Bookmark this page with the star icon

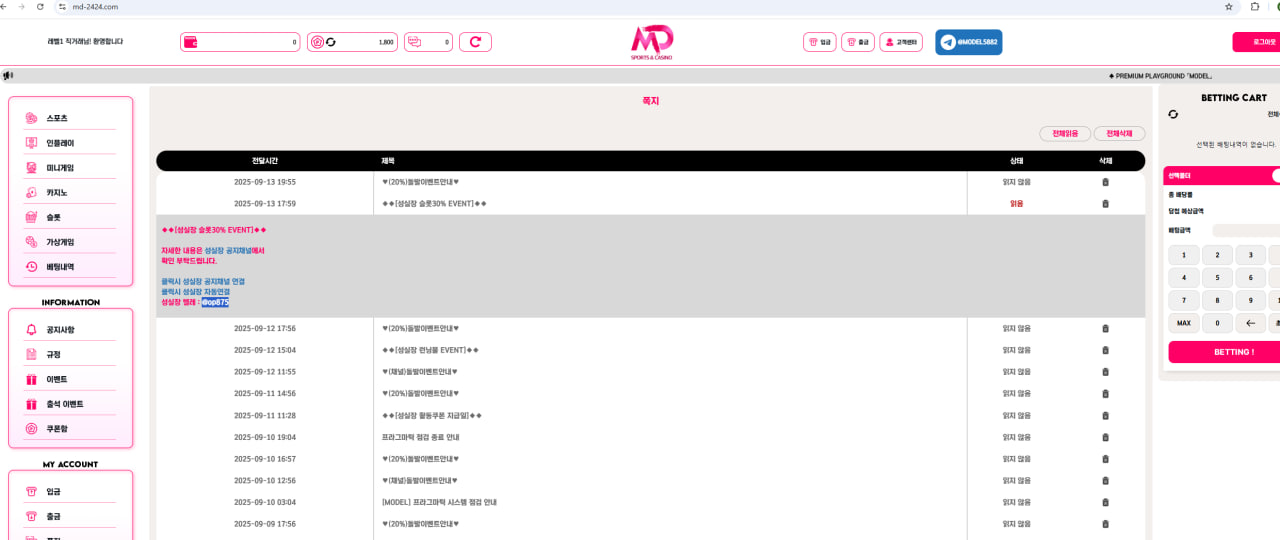(x=1229, y=6)
